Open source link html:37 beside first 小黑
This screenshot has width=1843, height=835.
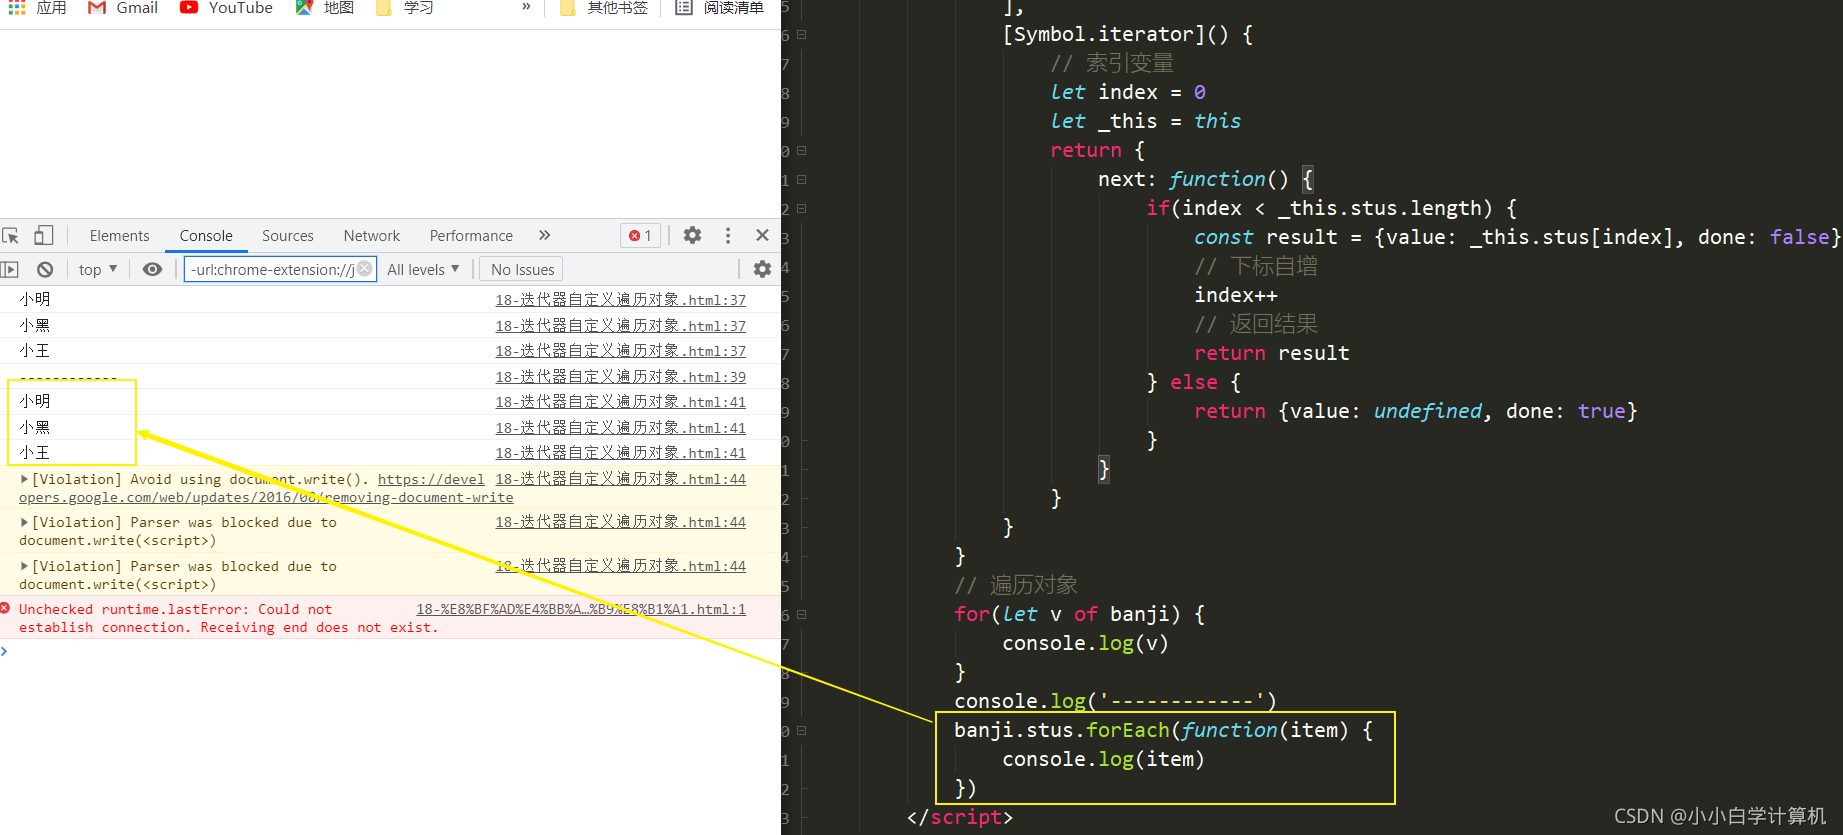620,326
